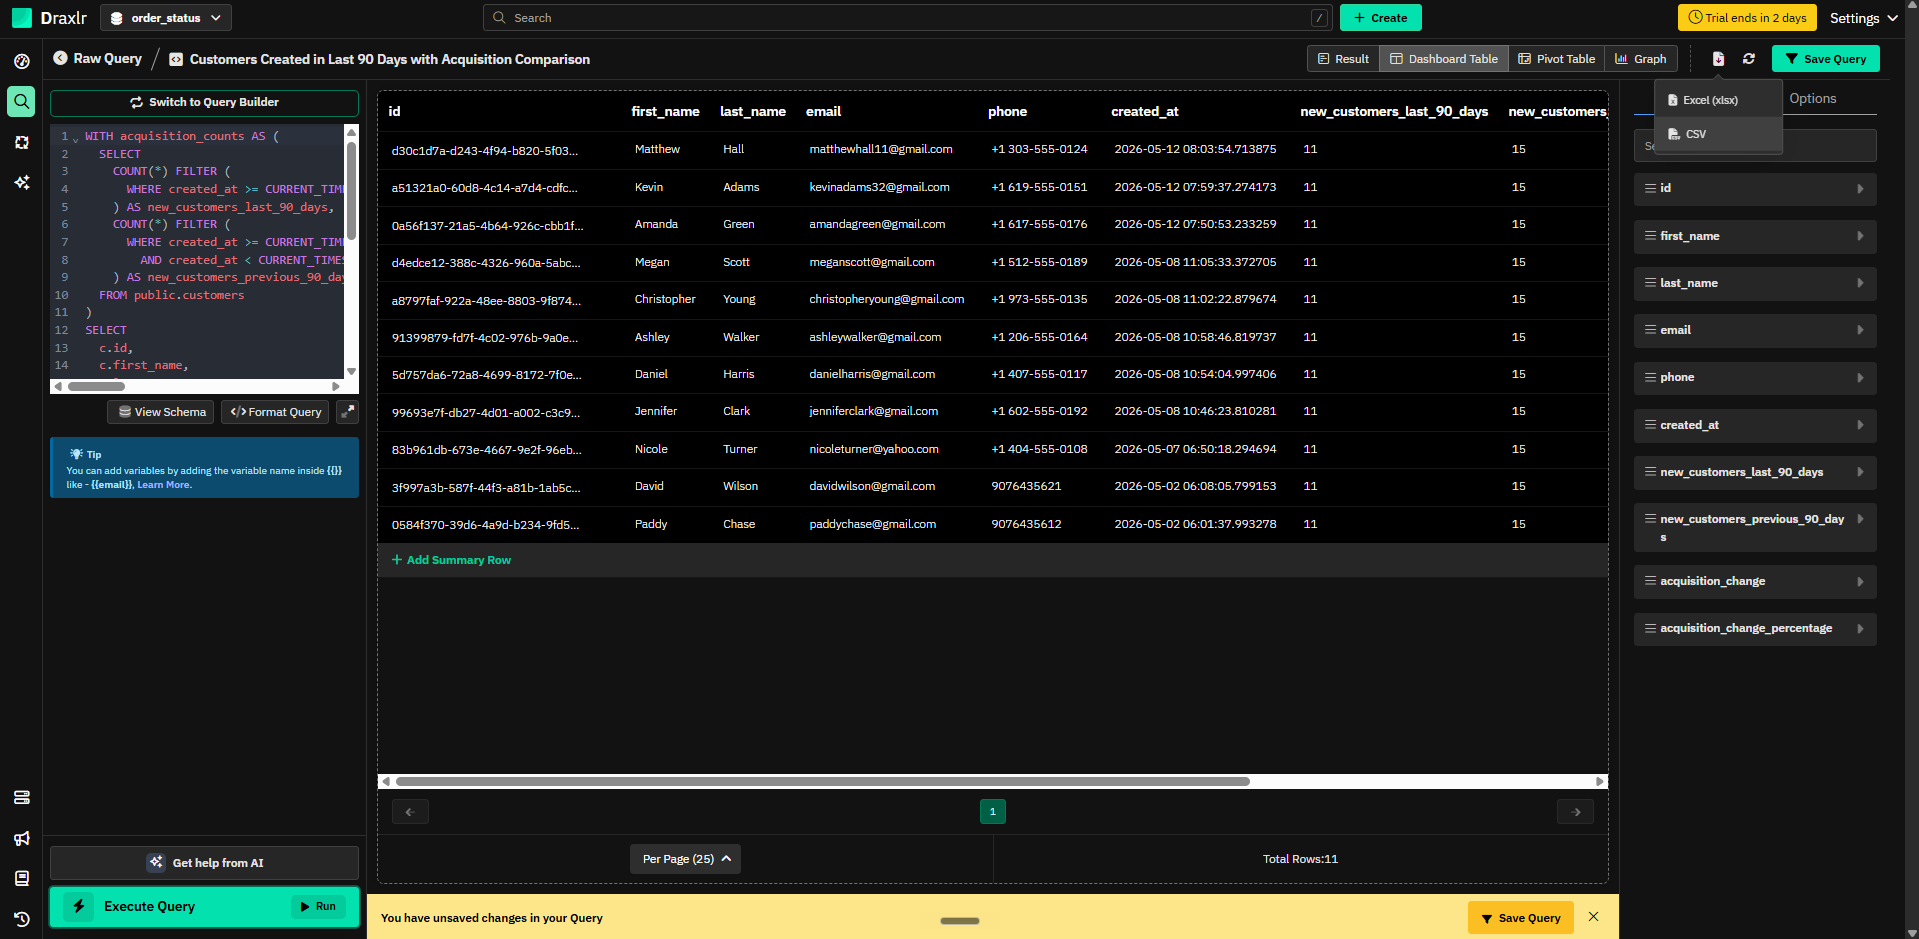
Task: Click Get help from AI
Action: (204, 863)
